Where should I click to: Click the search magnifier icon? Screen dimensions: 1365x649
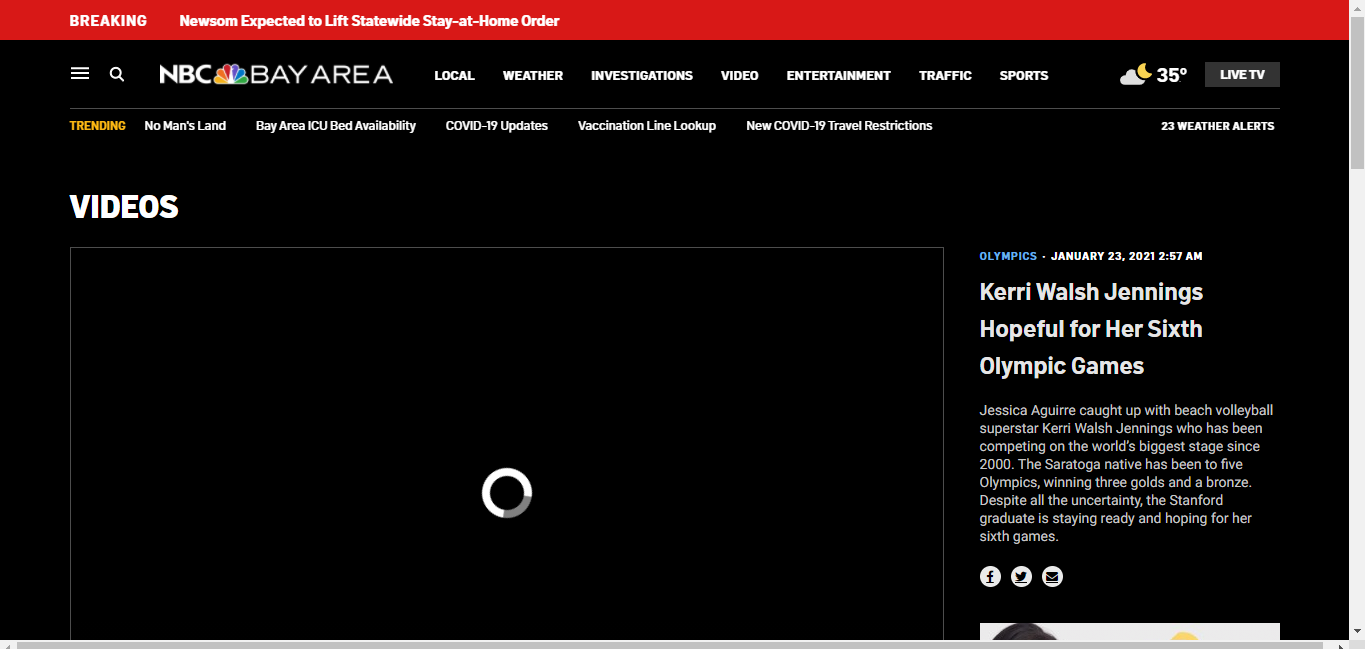point(117,74)
